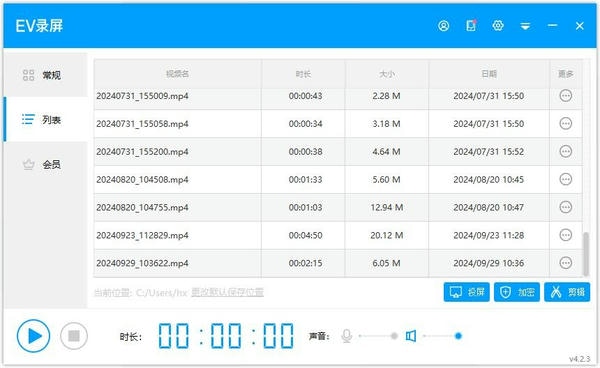Open settings gear icon in title bar

click(x=498, y=26)
